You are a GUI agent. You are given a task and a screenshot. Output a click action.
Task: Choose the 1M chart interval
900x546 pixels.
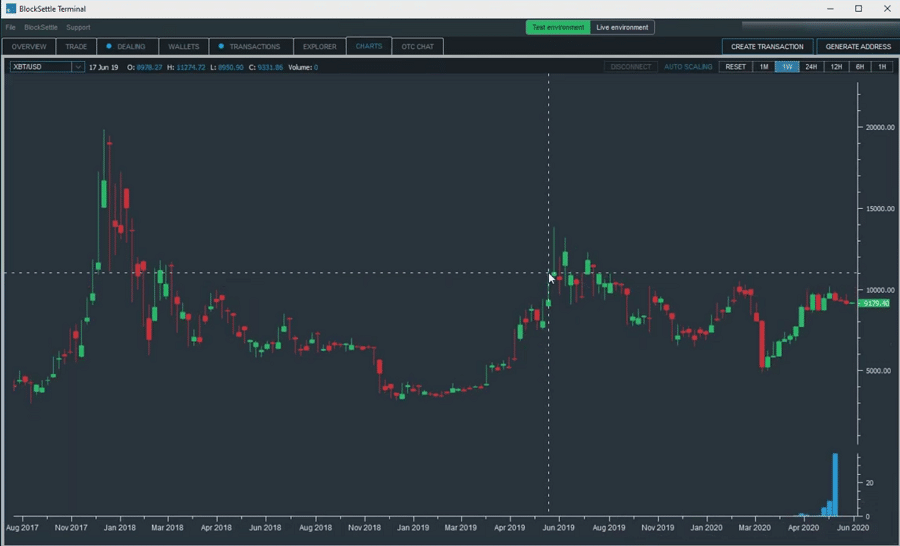point(763,67)
